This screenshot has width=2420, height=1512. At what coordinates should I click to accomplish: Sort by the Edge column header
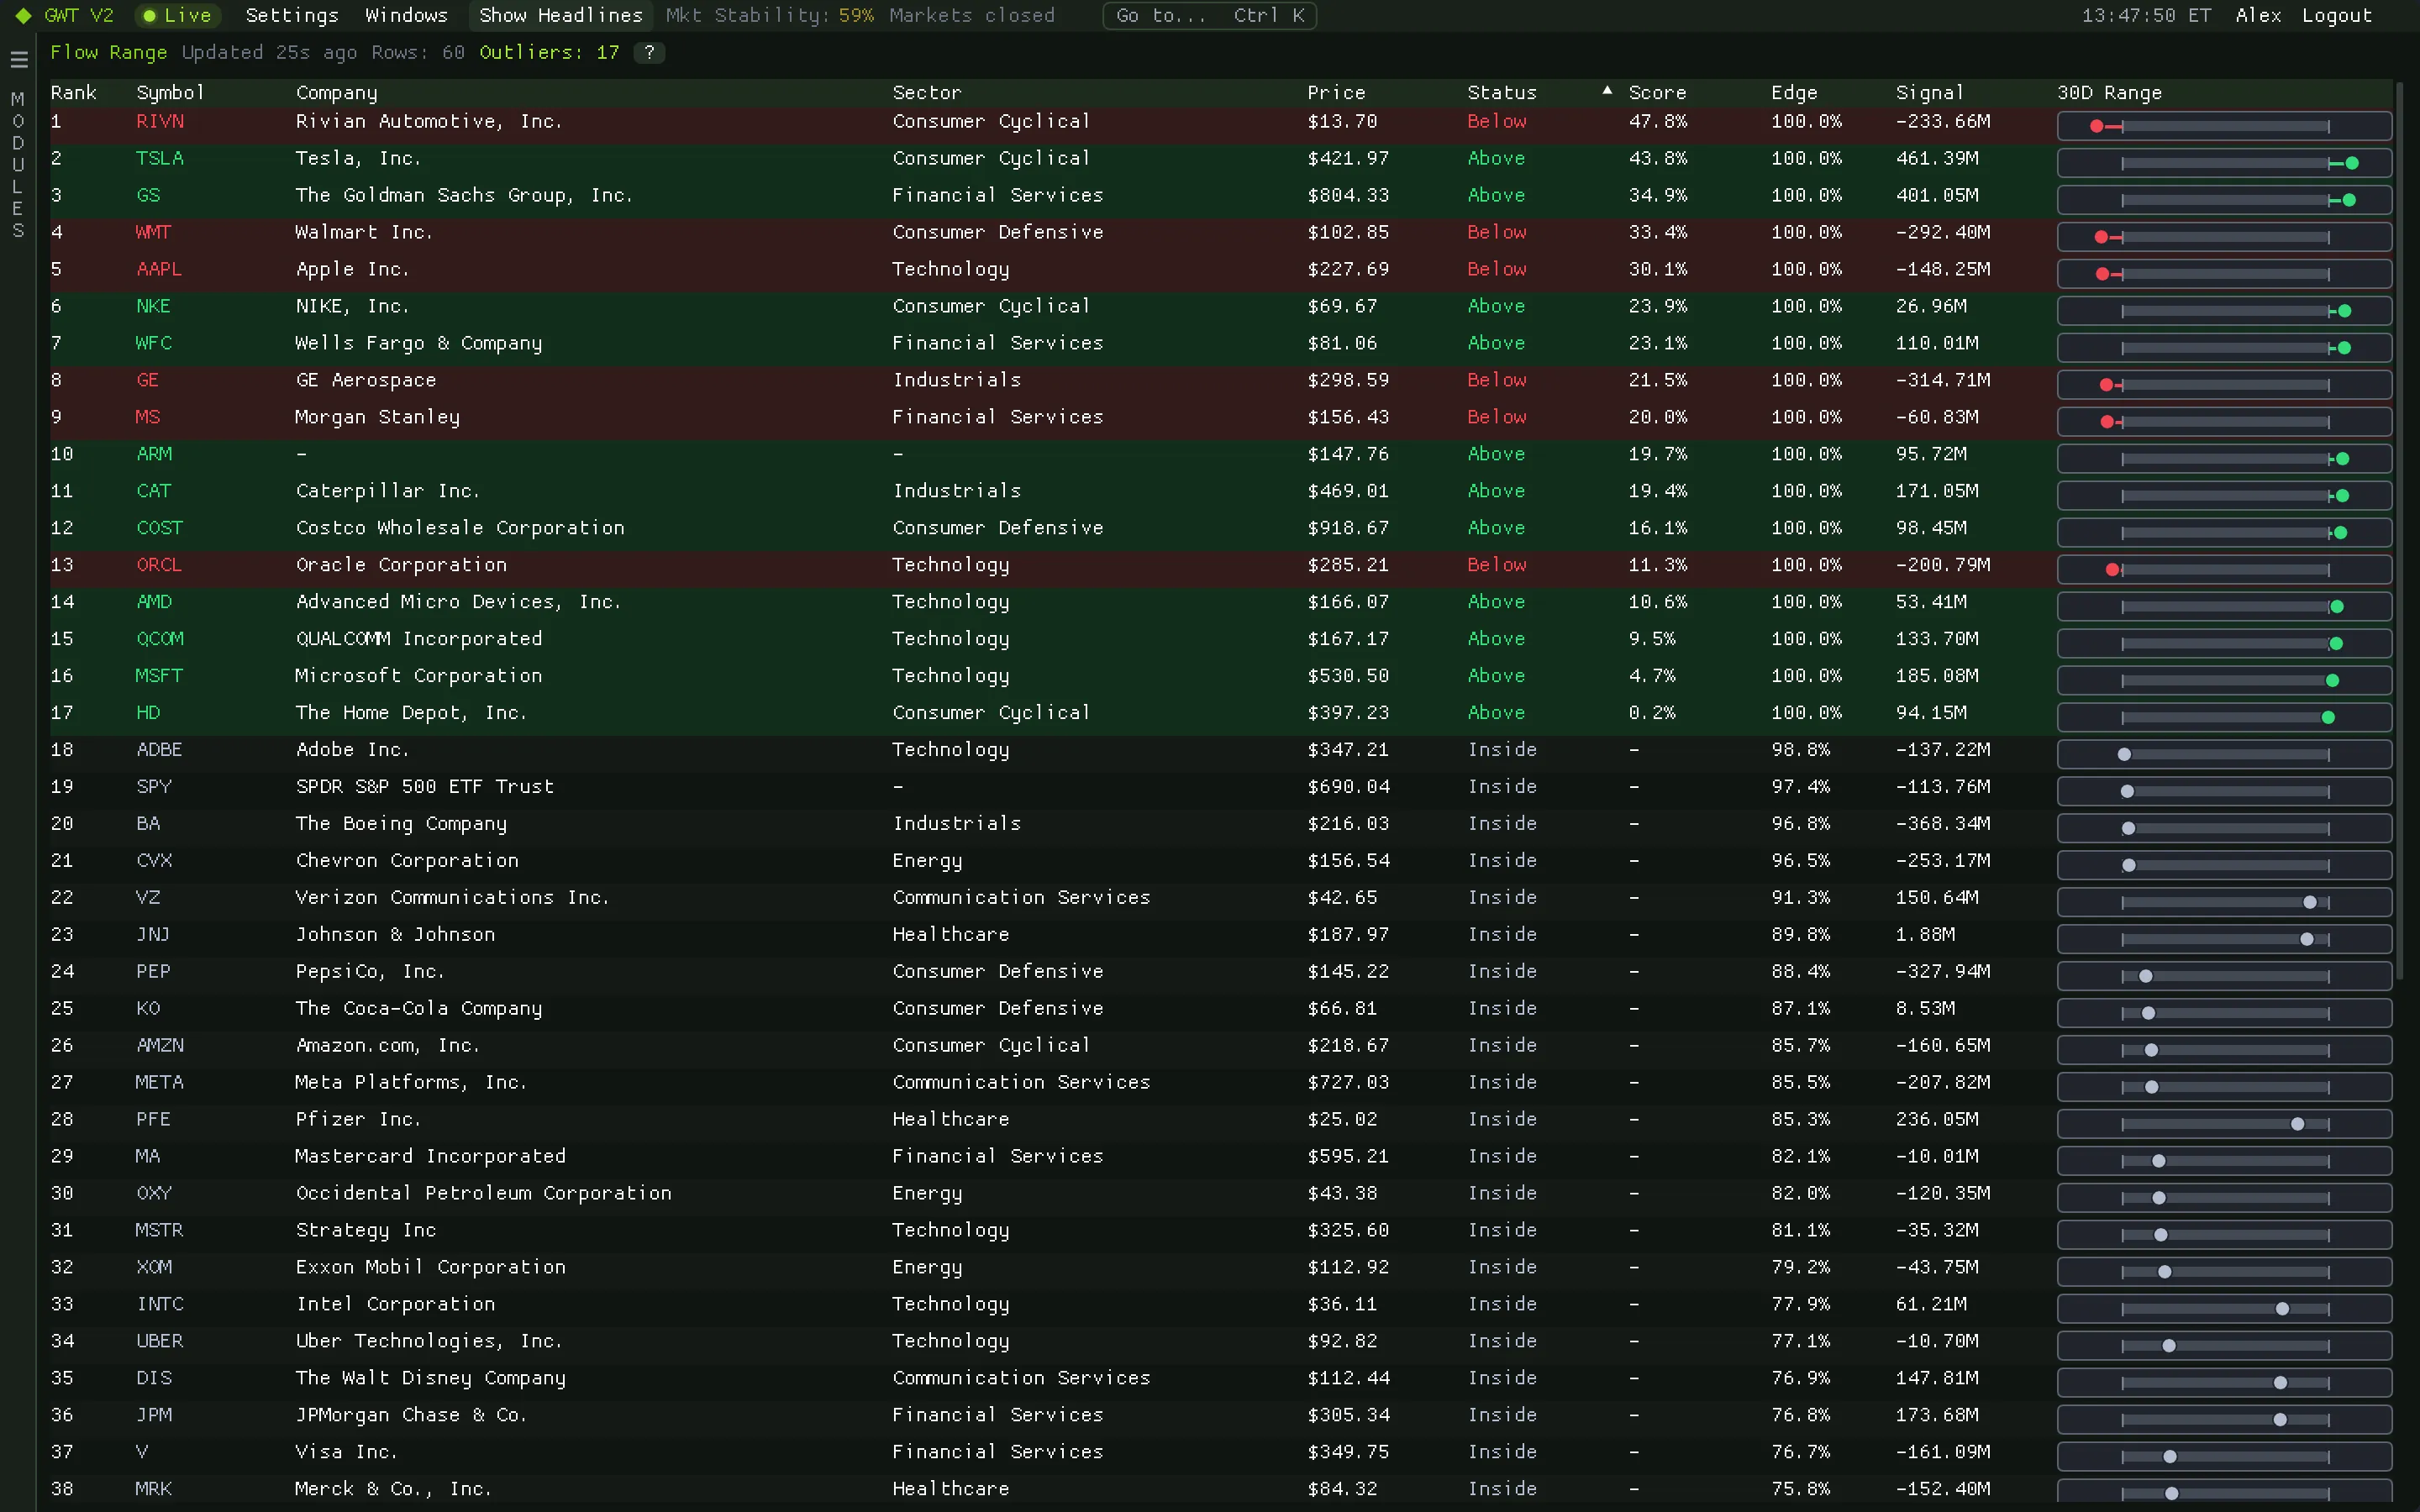1794,93
